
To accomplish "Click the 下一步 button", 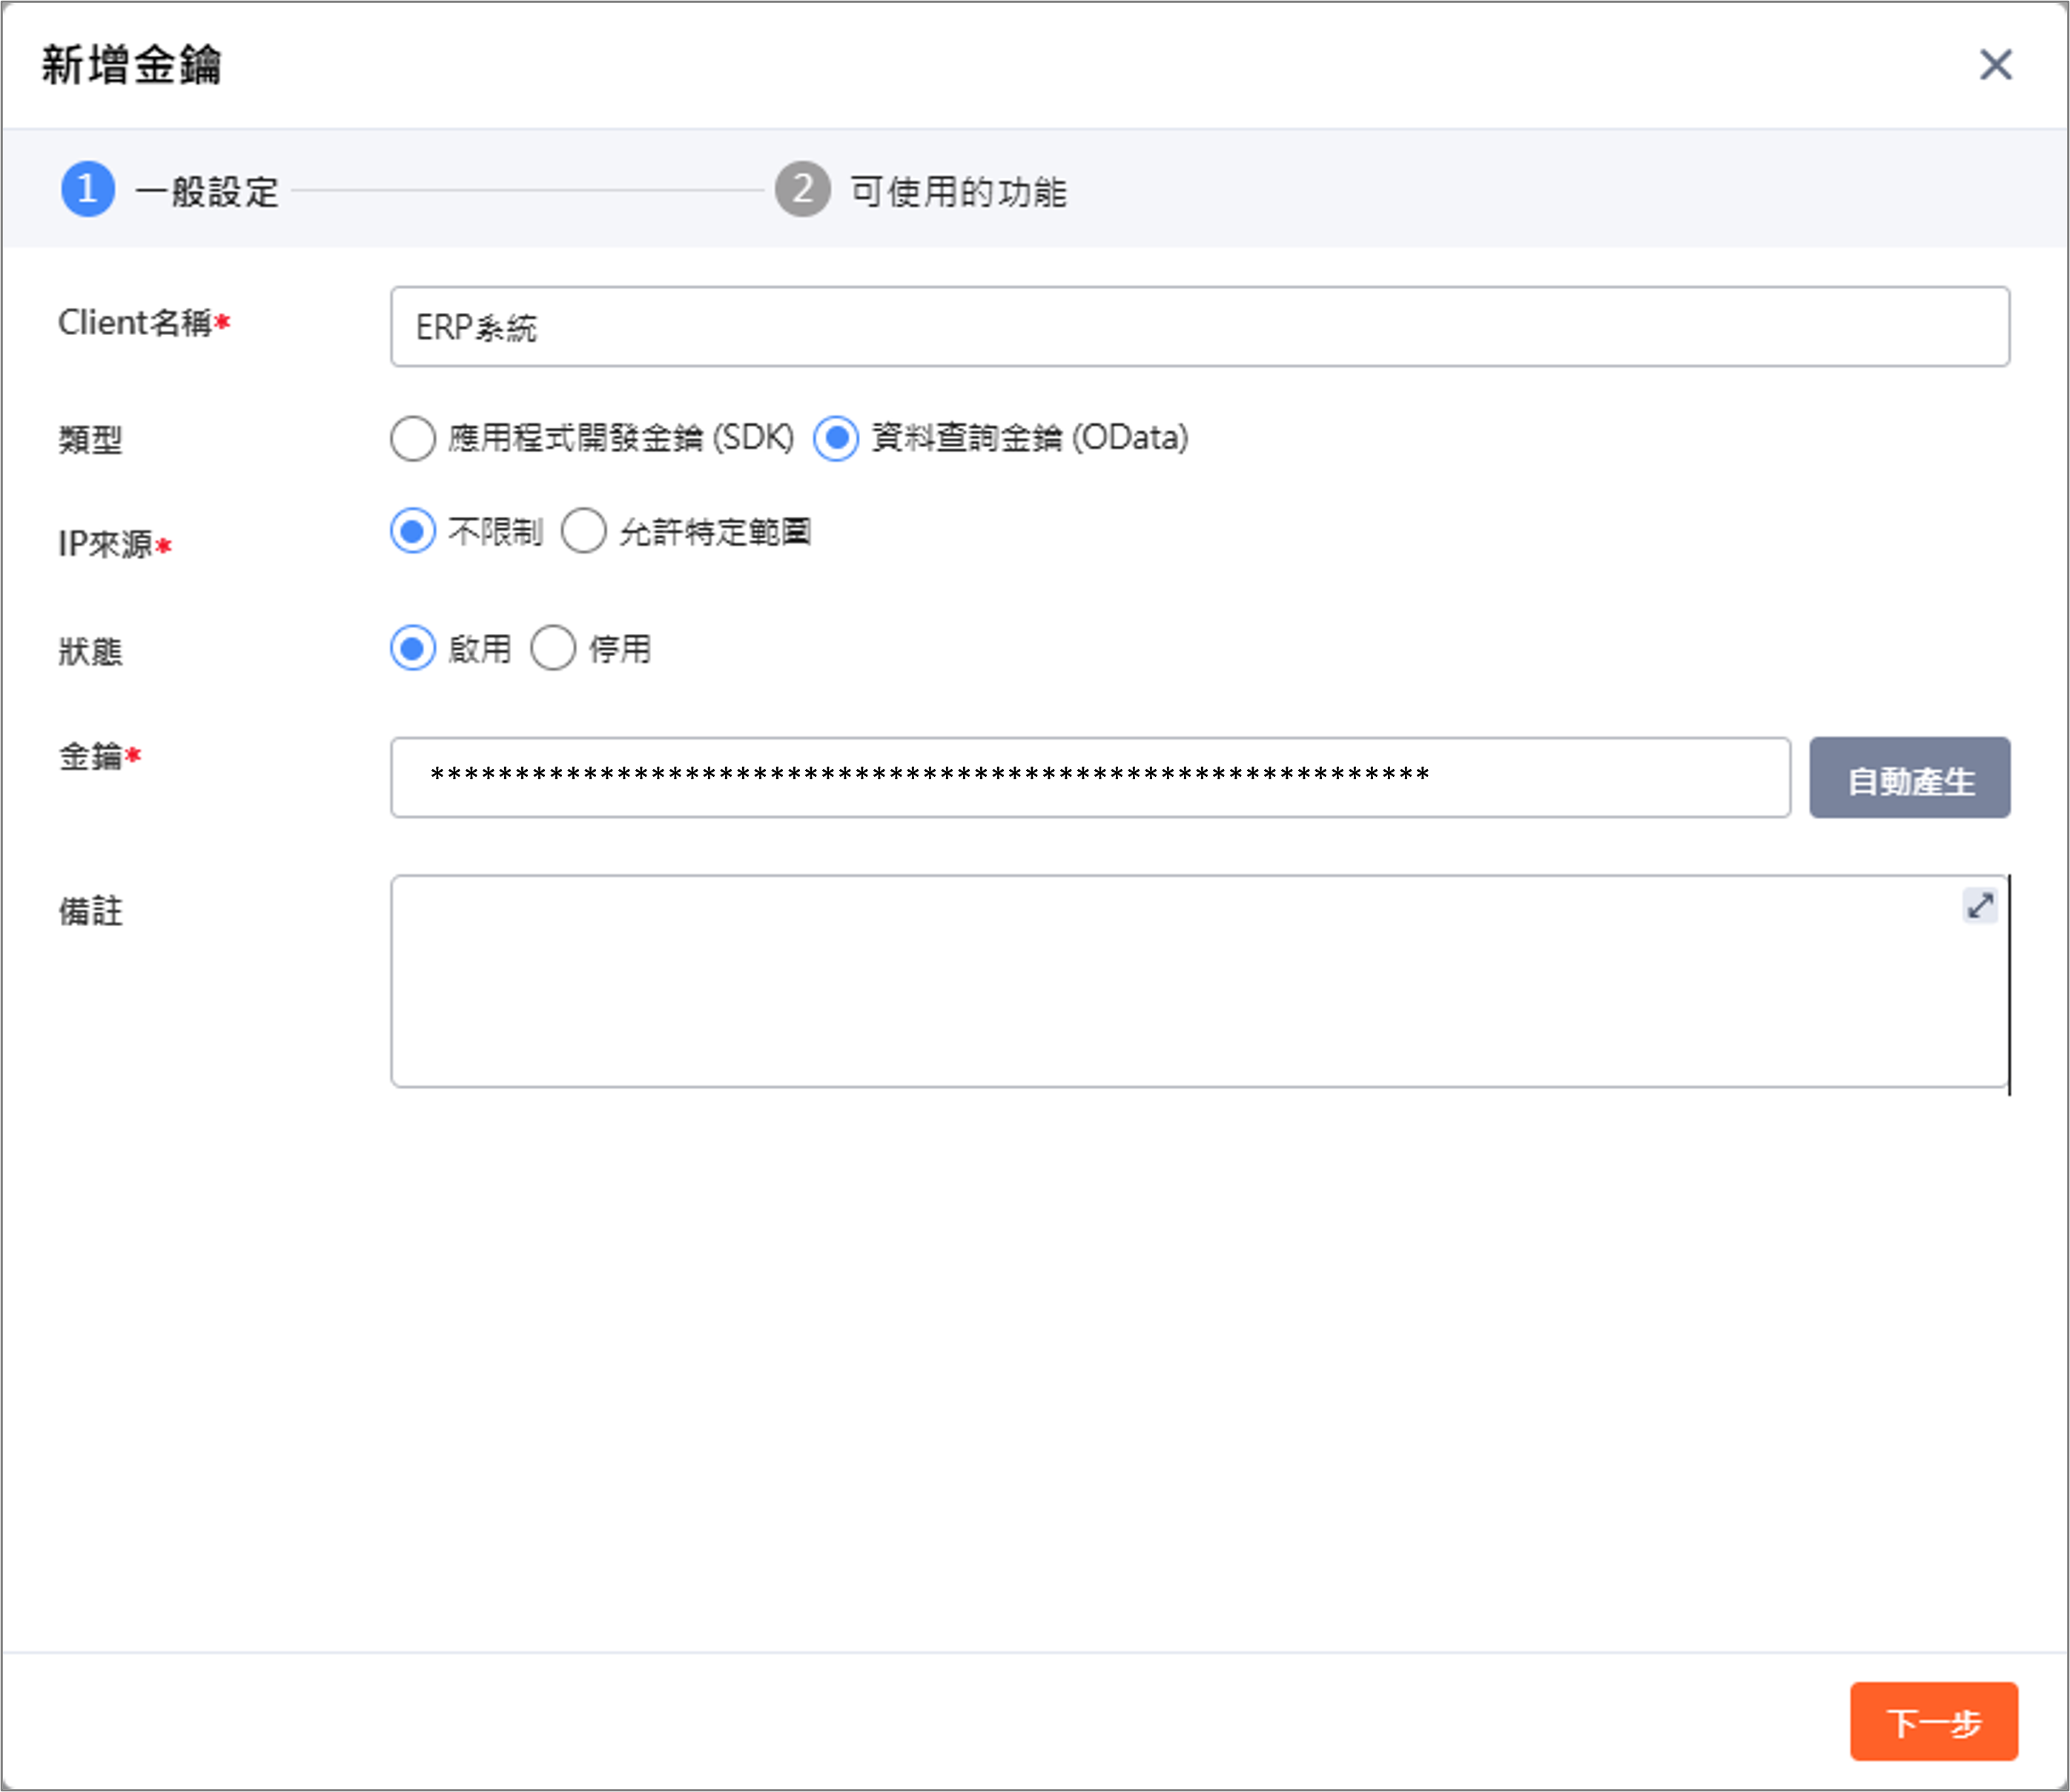I will 1933,1722.
